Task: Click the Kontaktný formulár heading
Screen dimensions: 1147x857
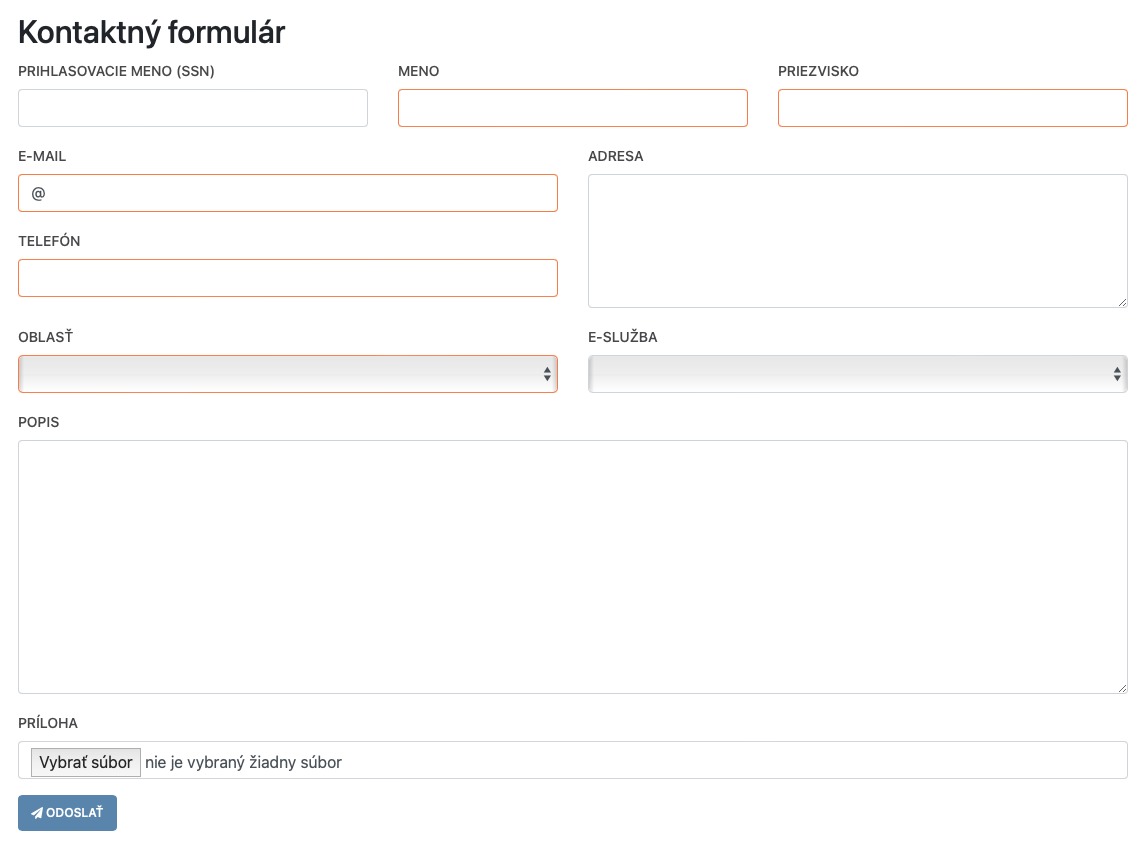Action: [152, 32]
